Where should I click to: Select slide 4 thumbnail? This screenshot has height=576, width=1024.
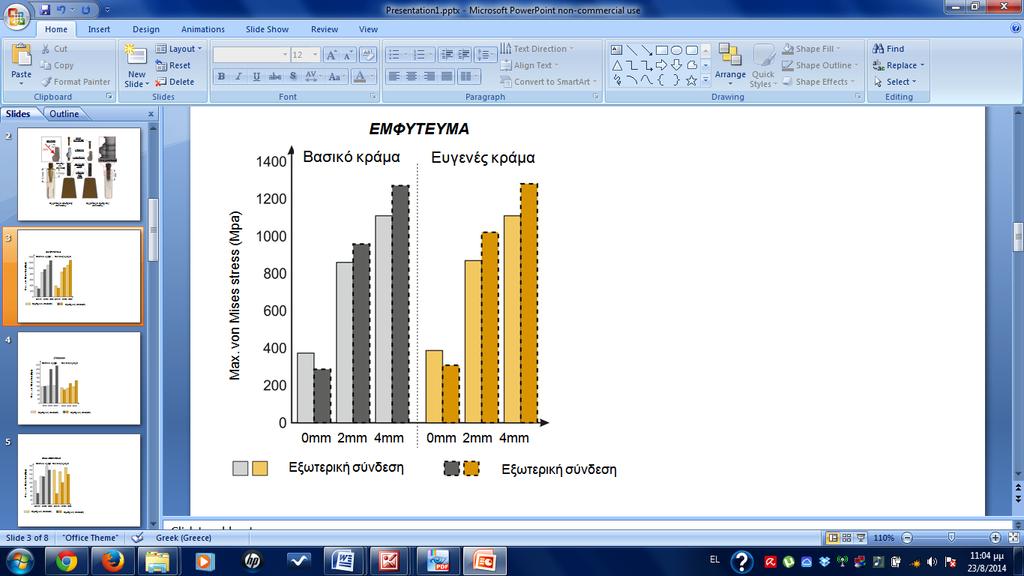79,378
